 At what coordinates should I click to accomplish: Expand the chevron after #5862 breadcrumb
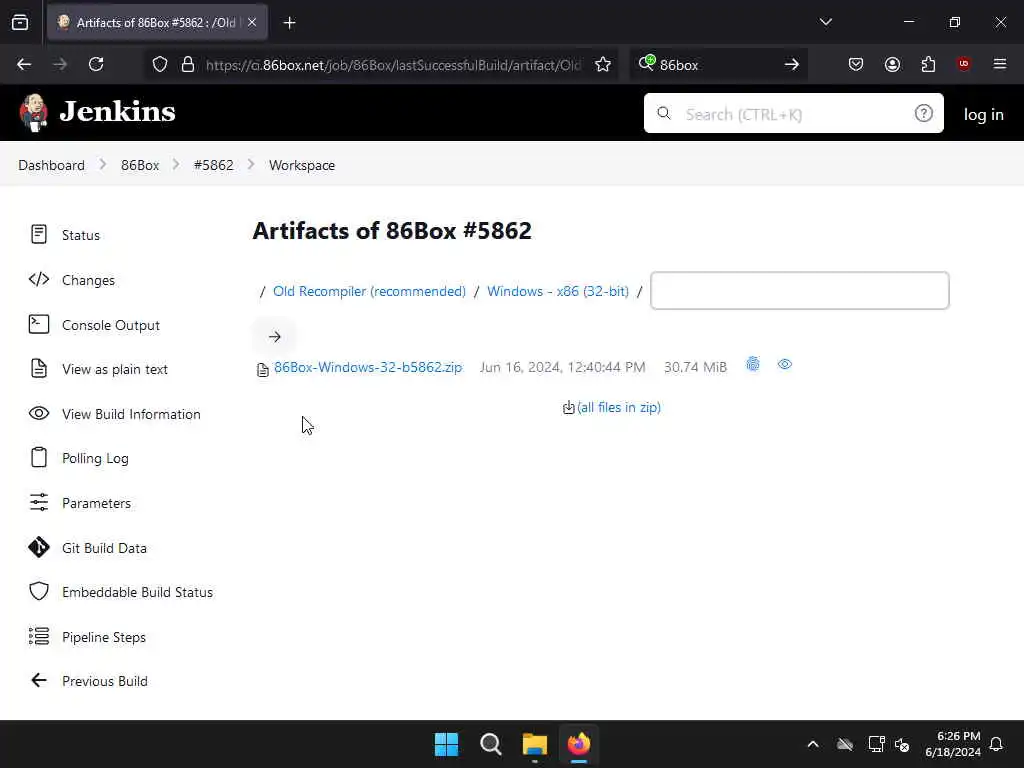pos(251,165)
